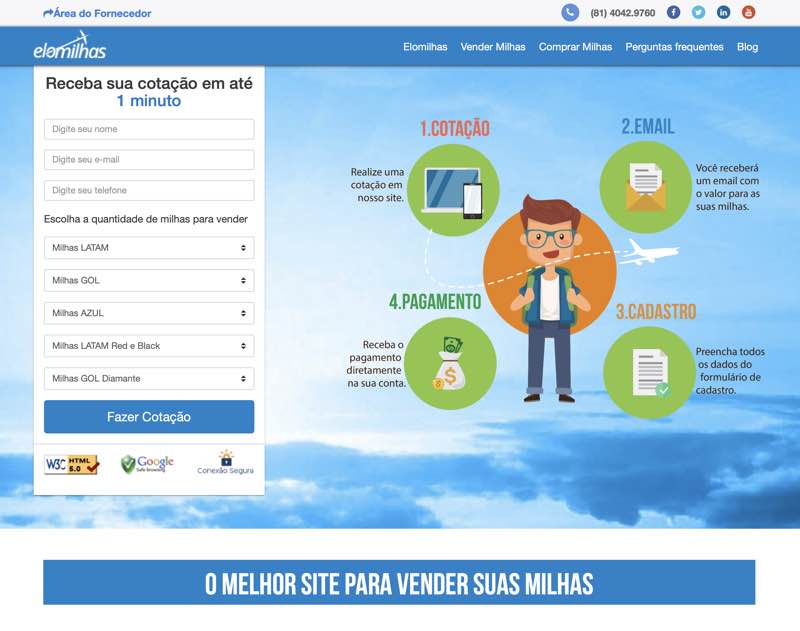Expand the Milhas GOL Diamante dropdown
This screenshot has height=631, width=800.
point(149,378)
